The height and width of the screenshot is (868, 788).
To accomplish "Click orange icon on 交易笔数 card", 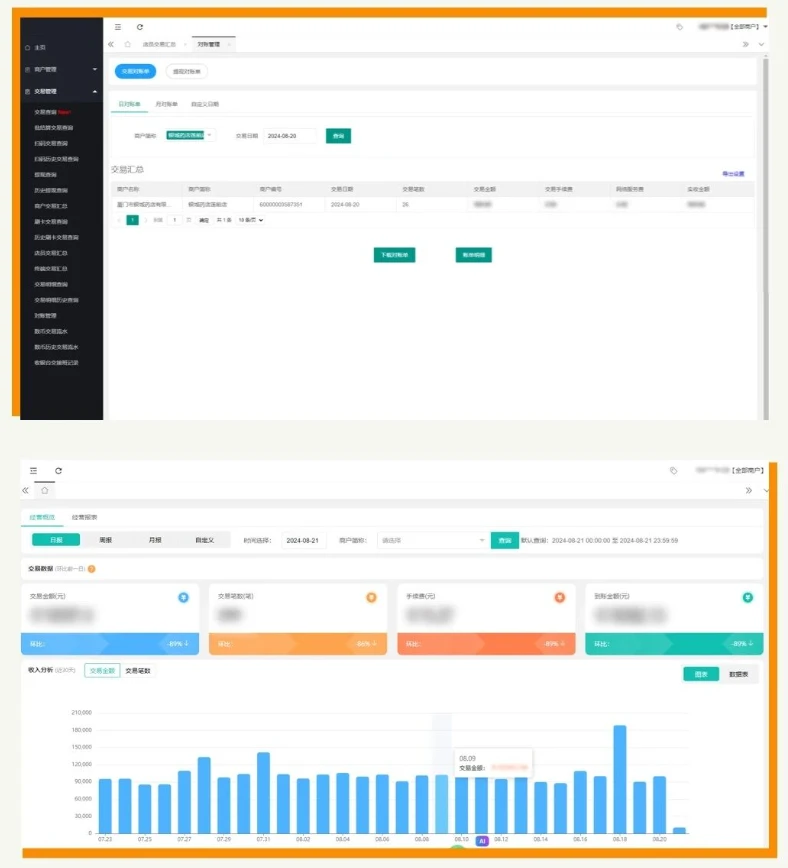I will pyautogui.click(x=372, y=597).
